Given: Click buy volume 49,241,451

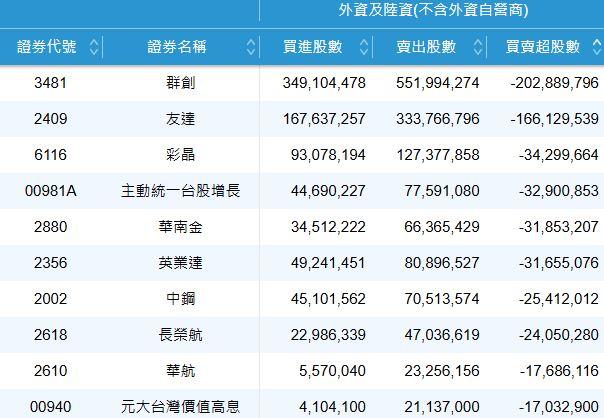Looking at the screenshot, I should [328, 263].
